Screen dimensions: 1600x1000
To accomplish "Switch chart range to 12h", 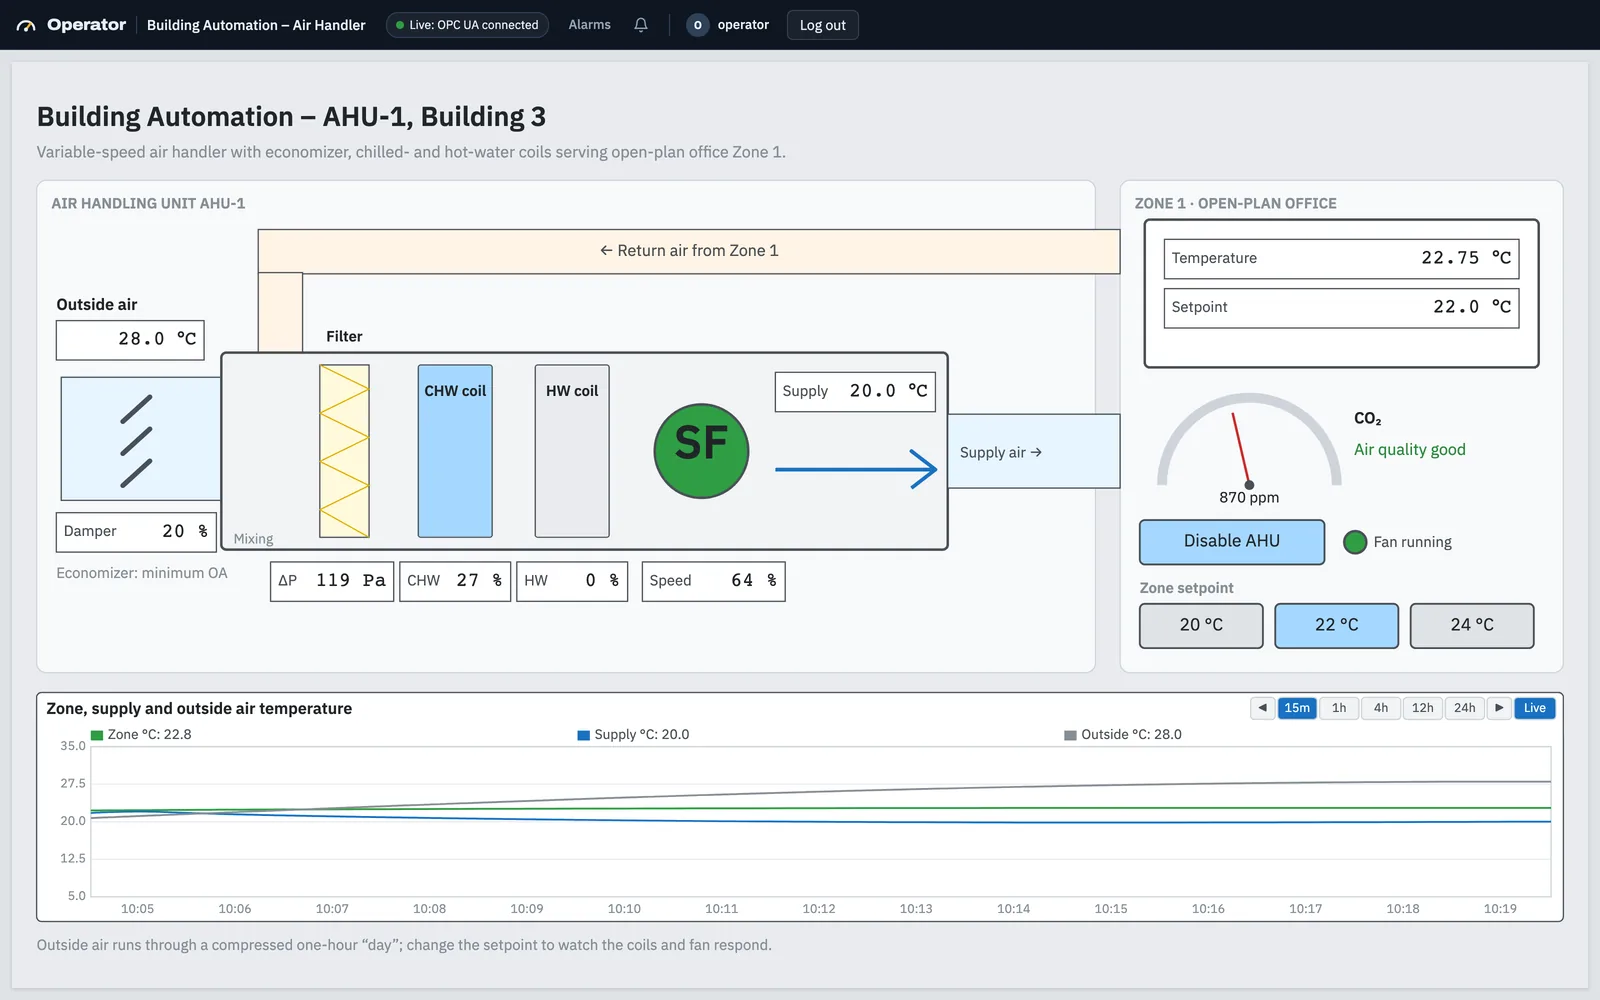I will pos(1423,708).
